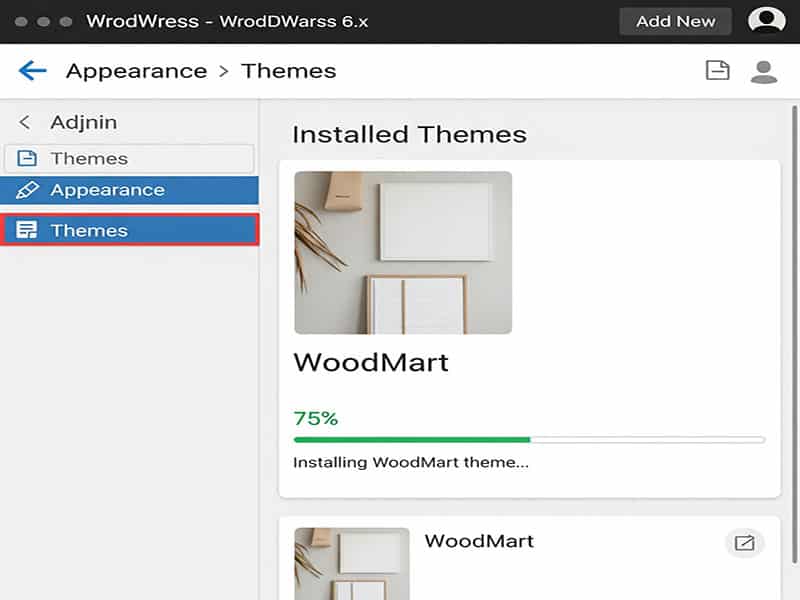Click the Installed Themes heading

click(409, 135)
